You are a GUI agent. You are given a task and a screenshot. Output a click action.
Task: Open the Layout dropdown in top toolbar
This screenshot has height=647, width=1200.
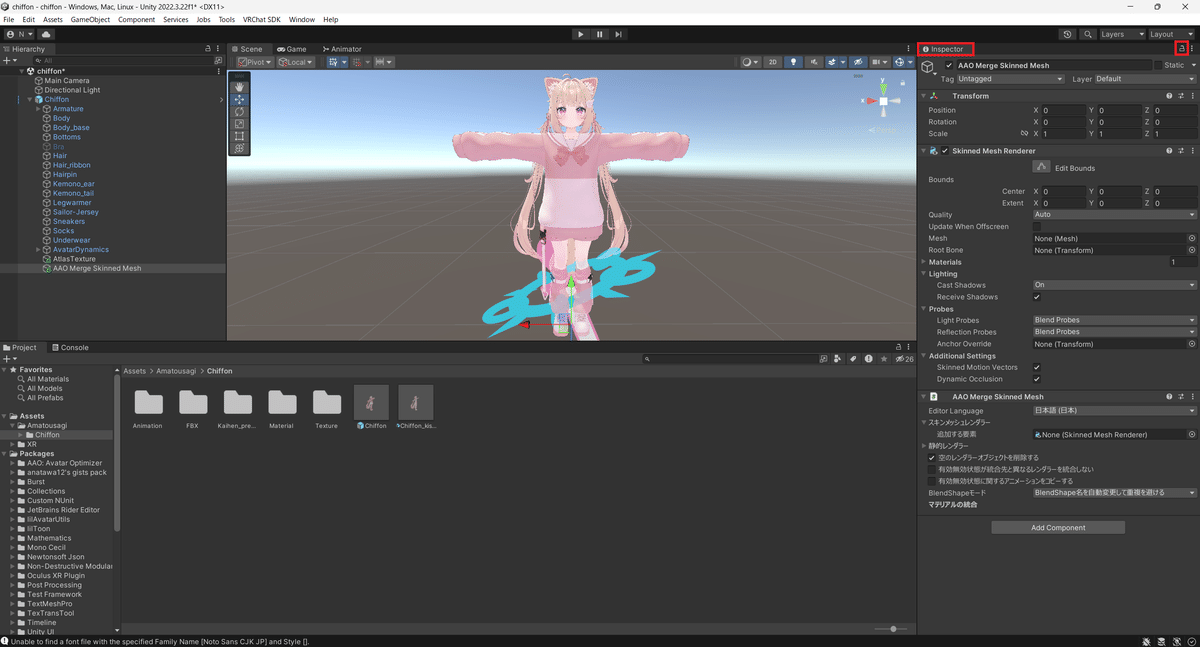point(1171,34)
